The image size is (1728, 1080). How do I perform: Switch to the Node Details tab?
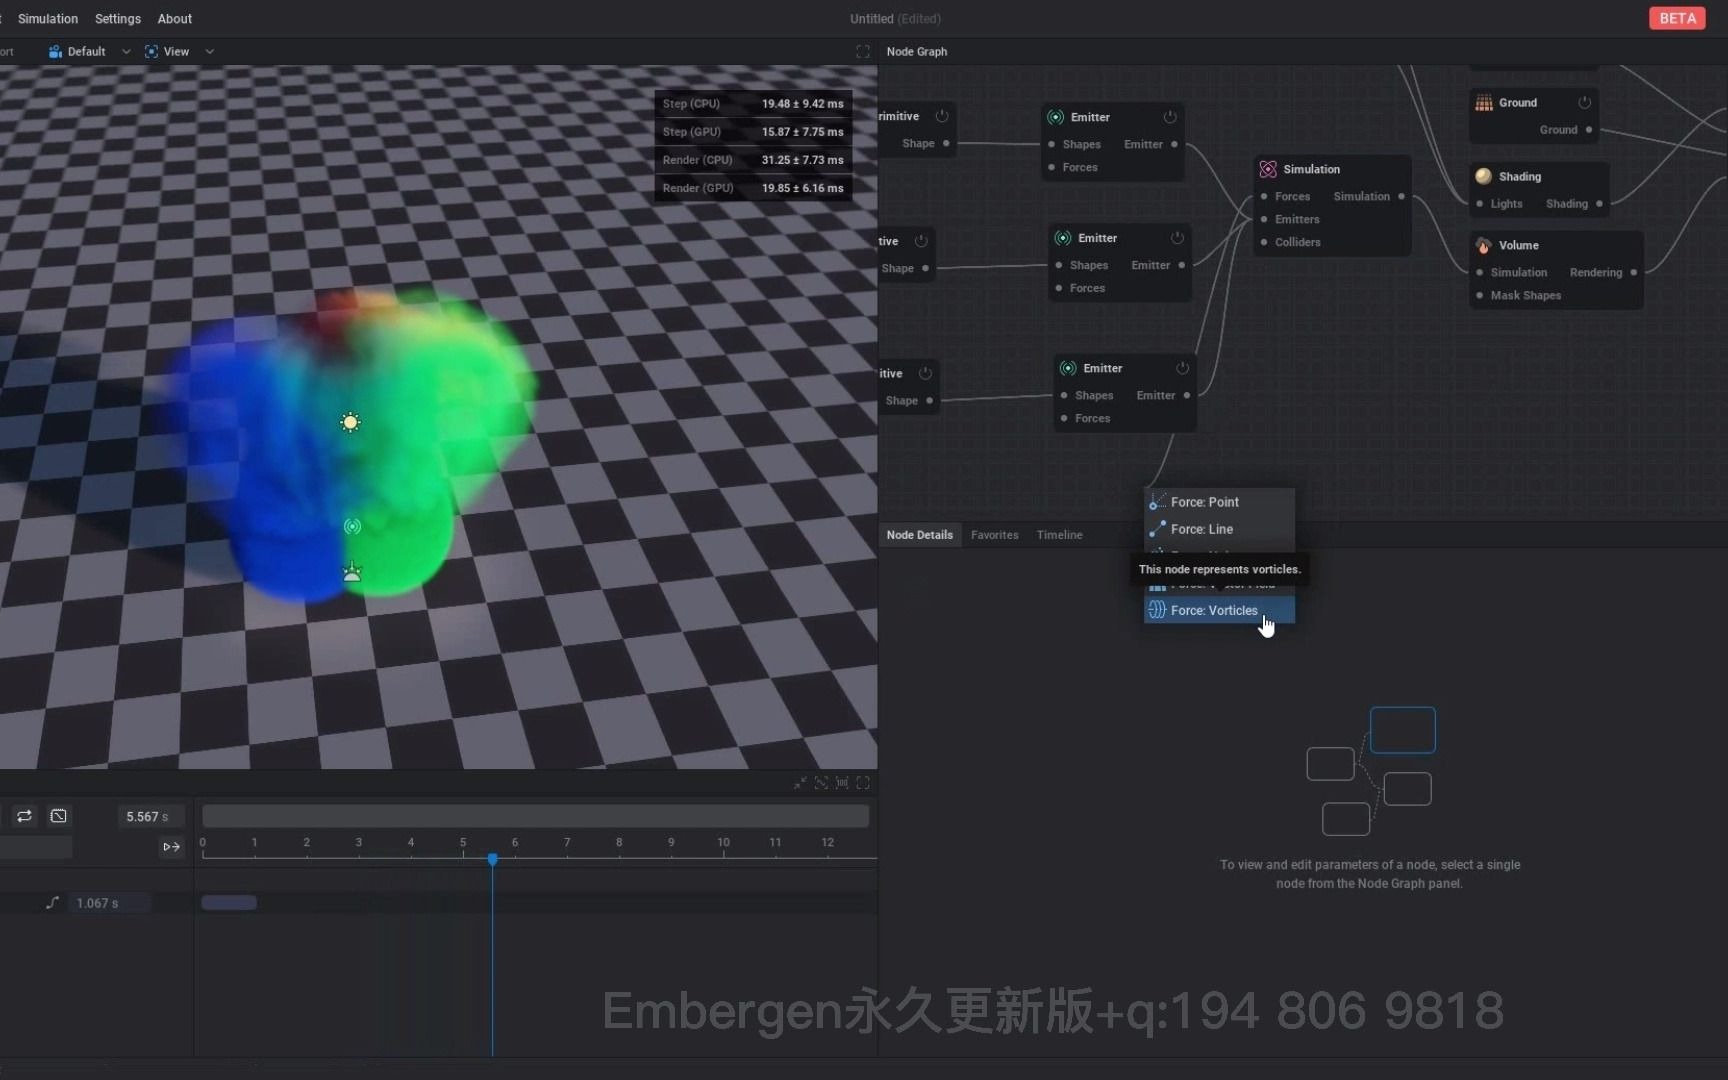click(919, 535)
